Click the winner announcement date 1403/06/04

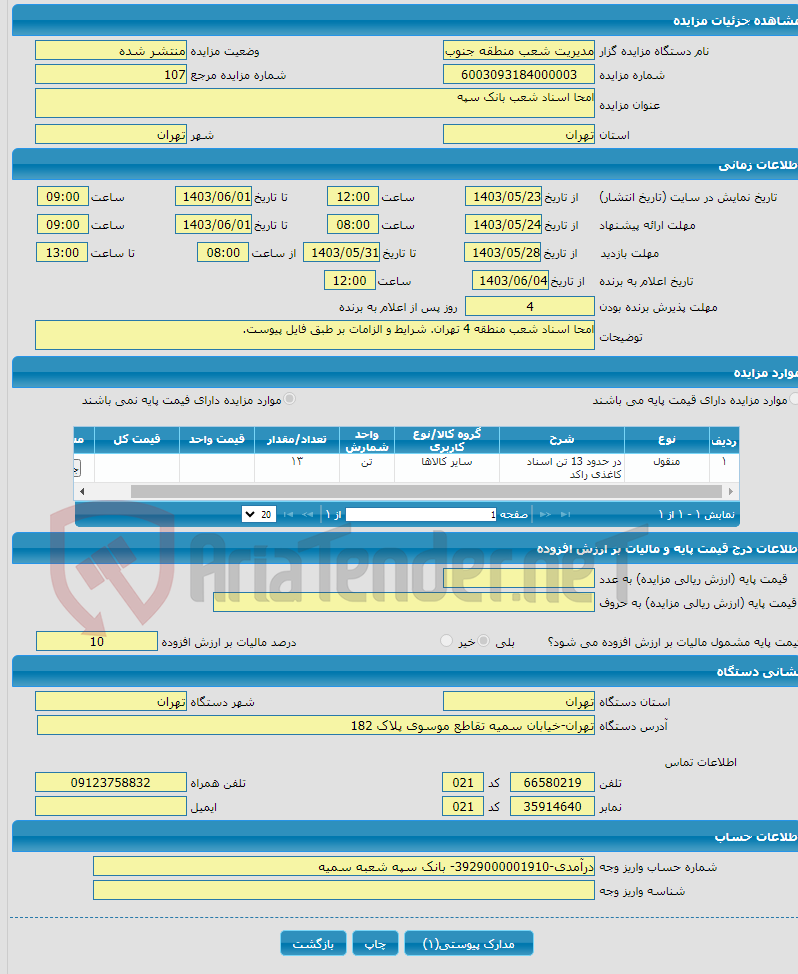pos(510,280)
